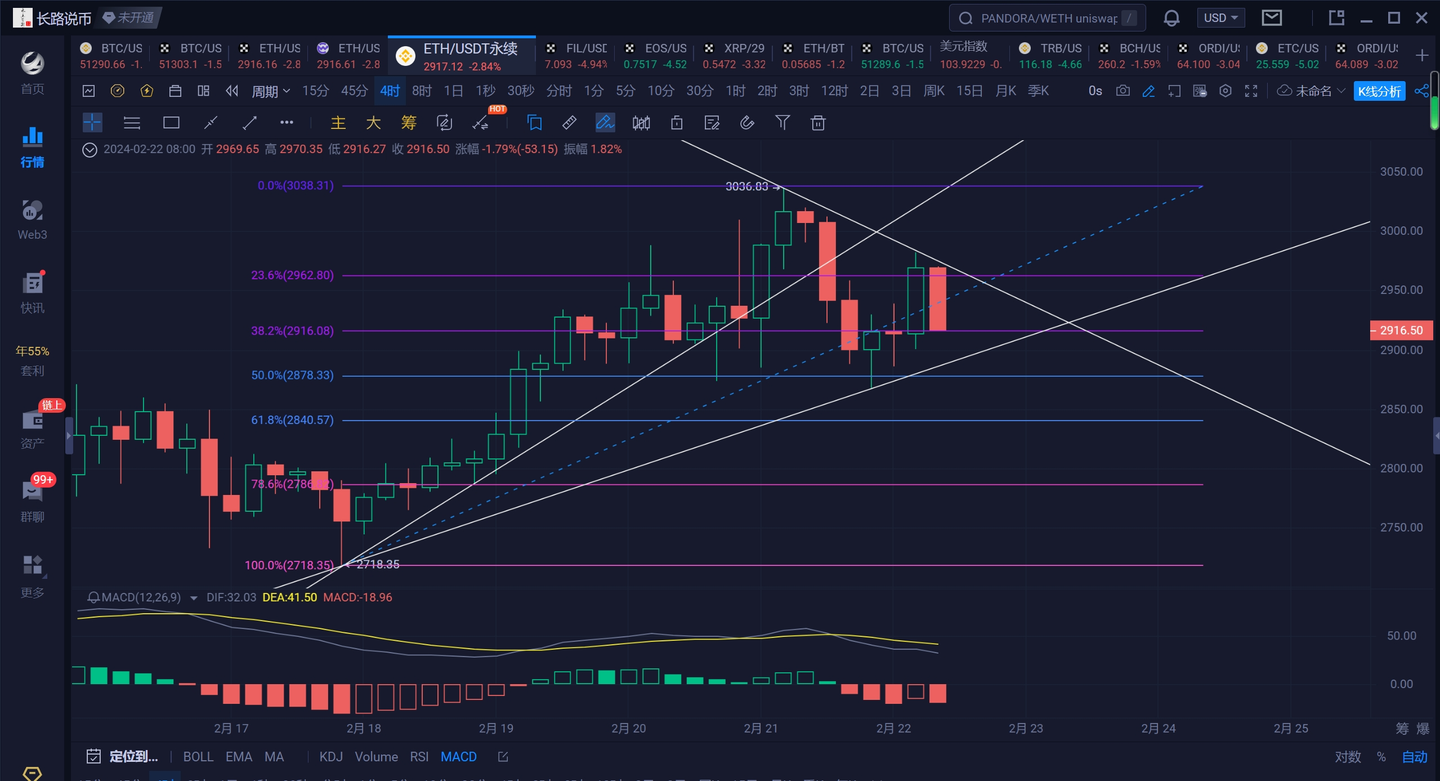Toggle the % percentage scale

(1381, 757)
